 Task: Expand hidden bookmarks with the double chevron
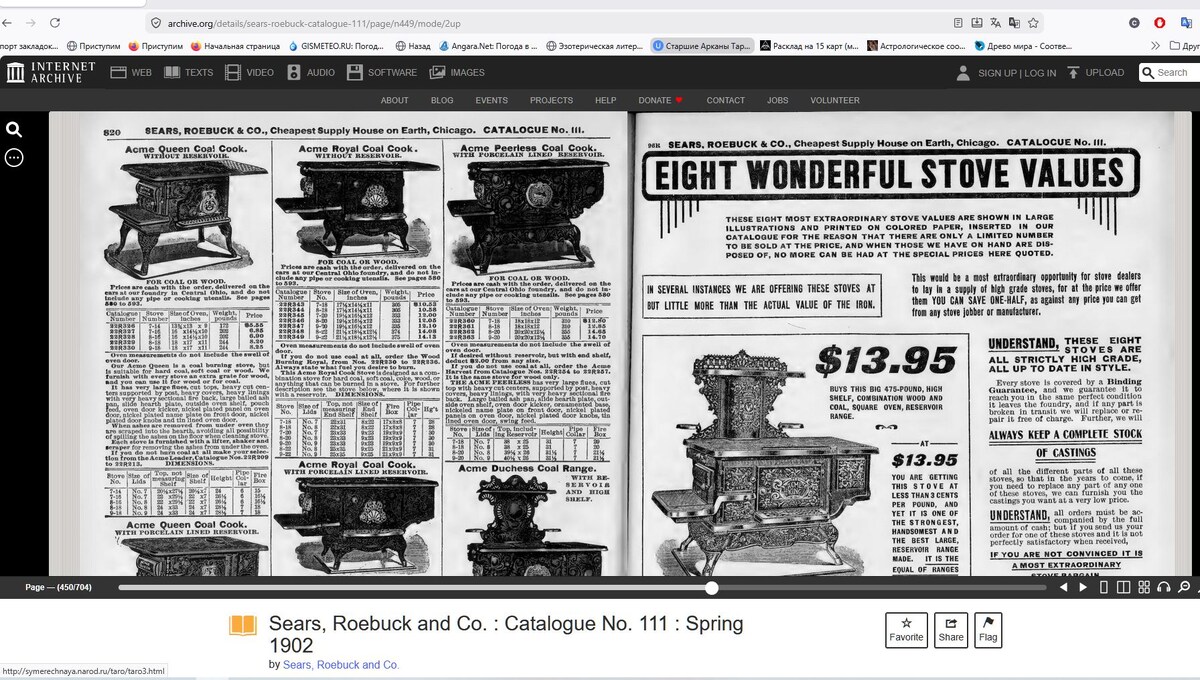point(1156,46)
